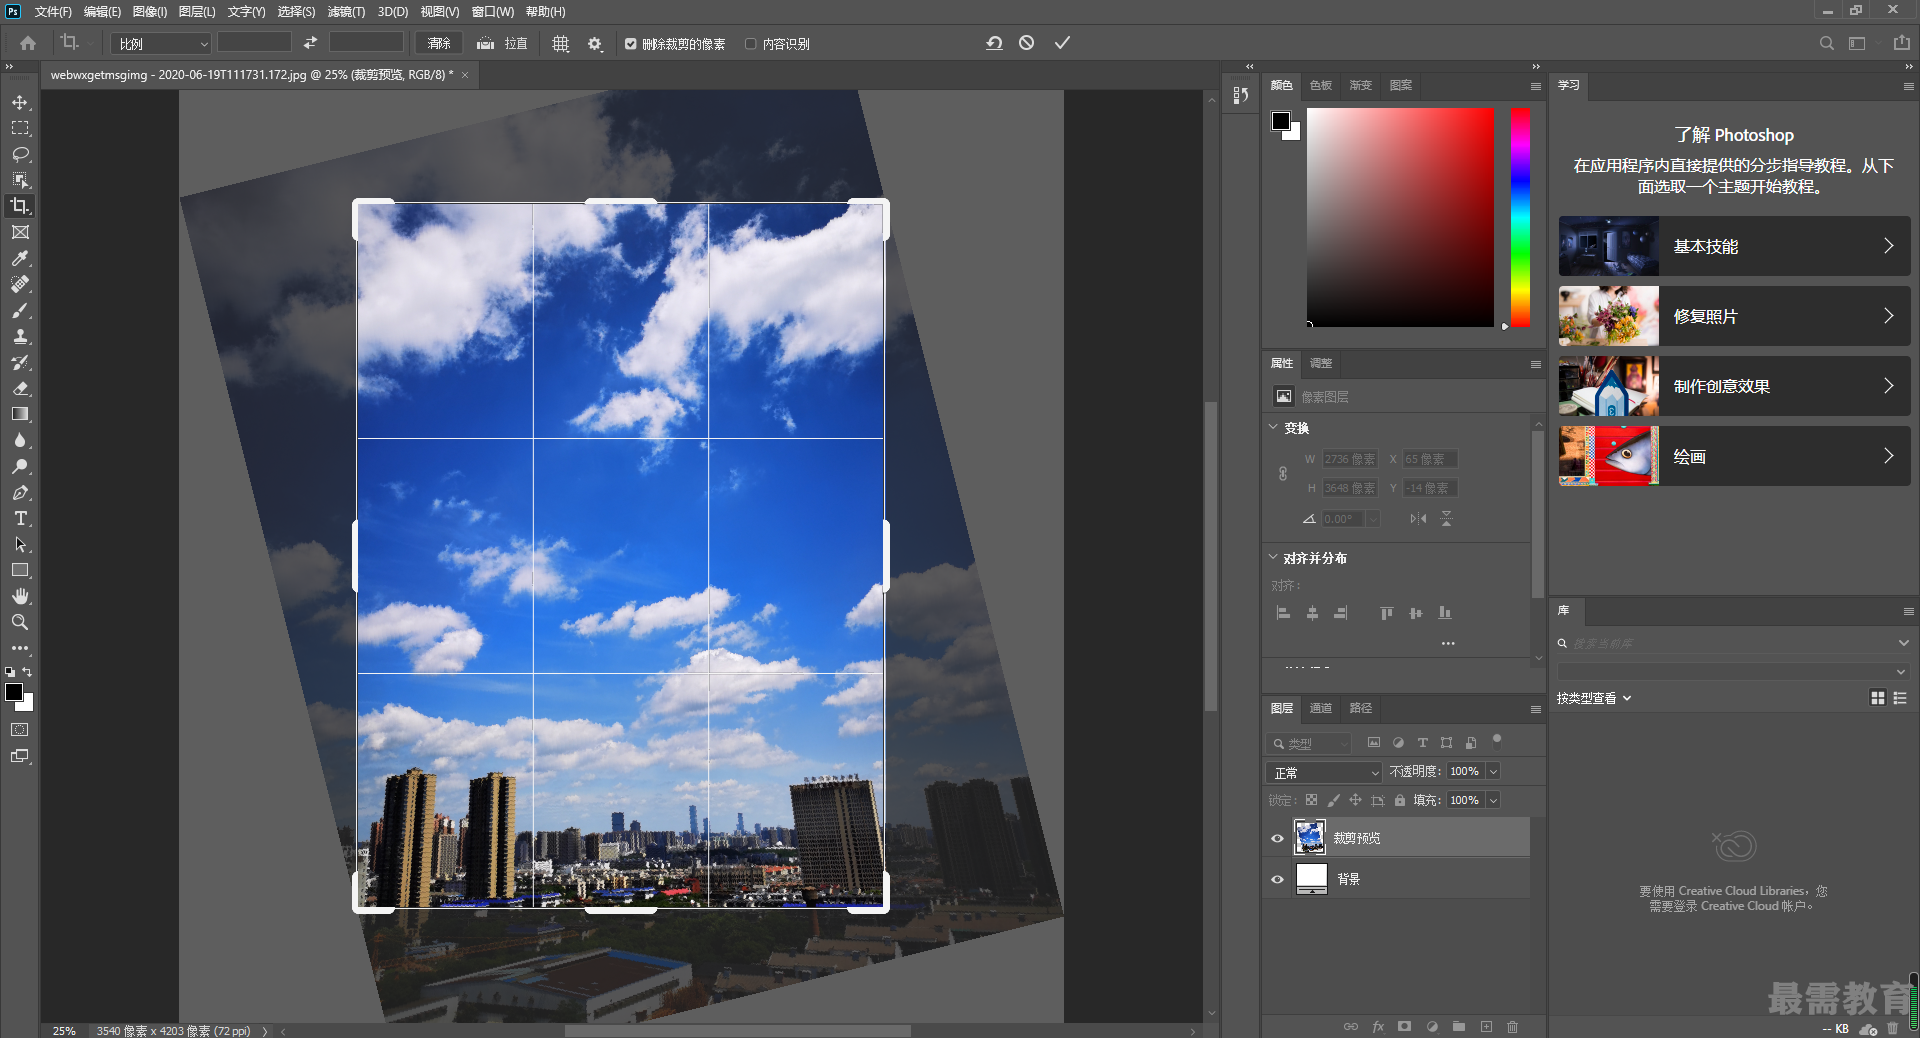The image size is (1920, 1038).
Task: Select the Spot Healing Brush tool
Action: (20, 284)
